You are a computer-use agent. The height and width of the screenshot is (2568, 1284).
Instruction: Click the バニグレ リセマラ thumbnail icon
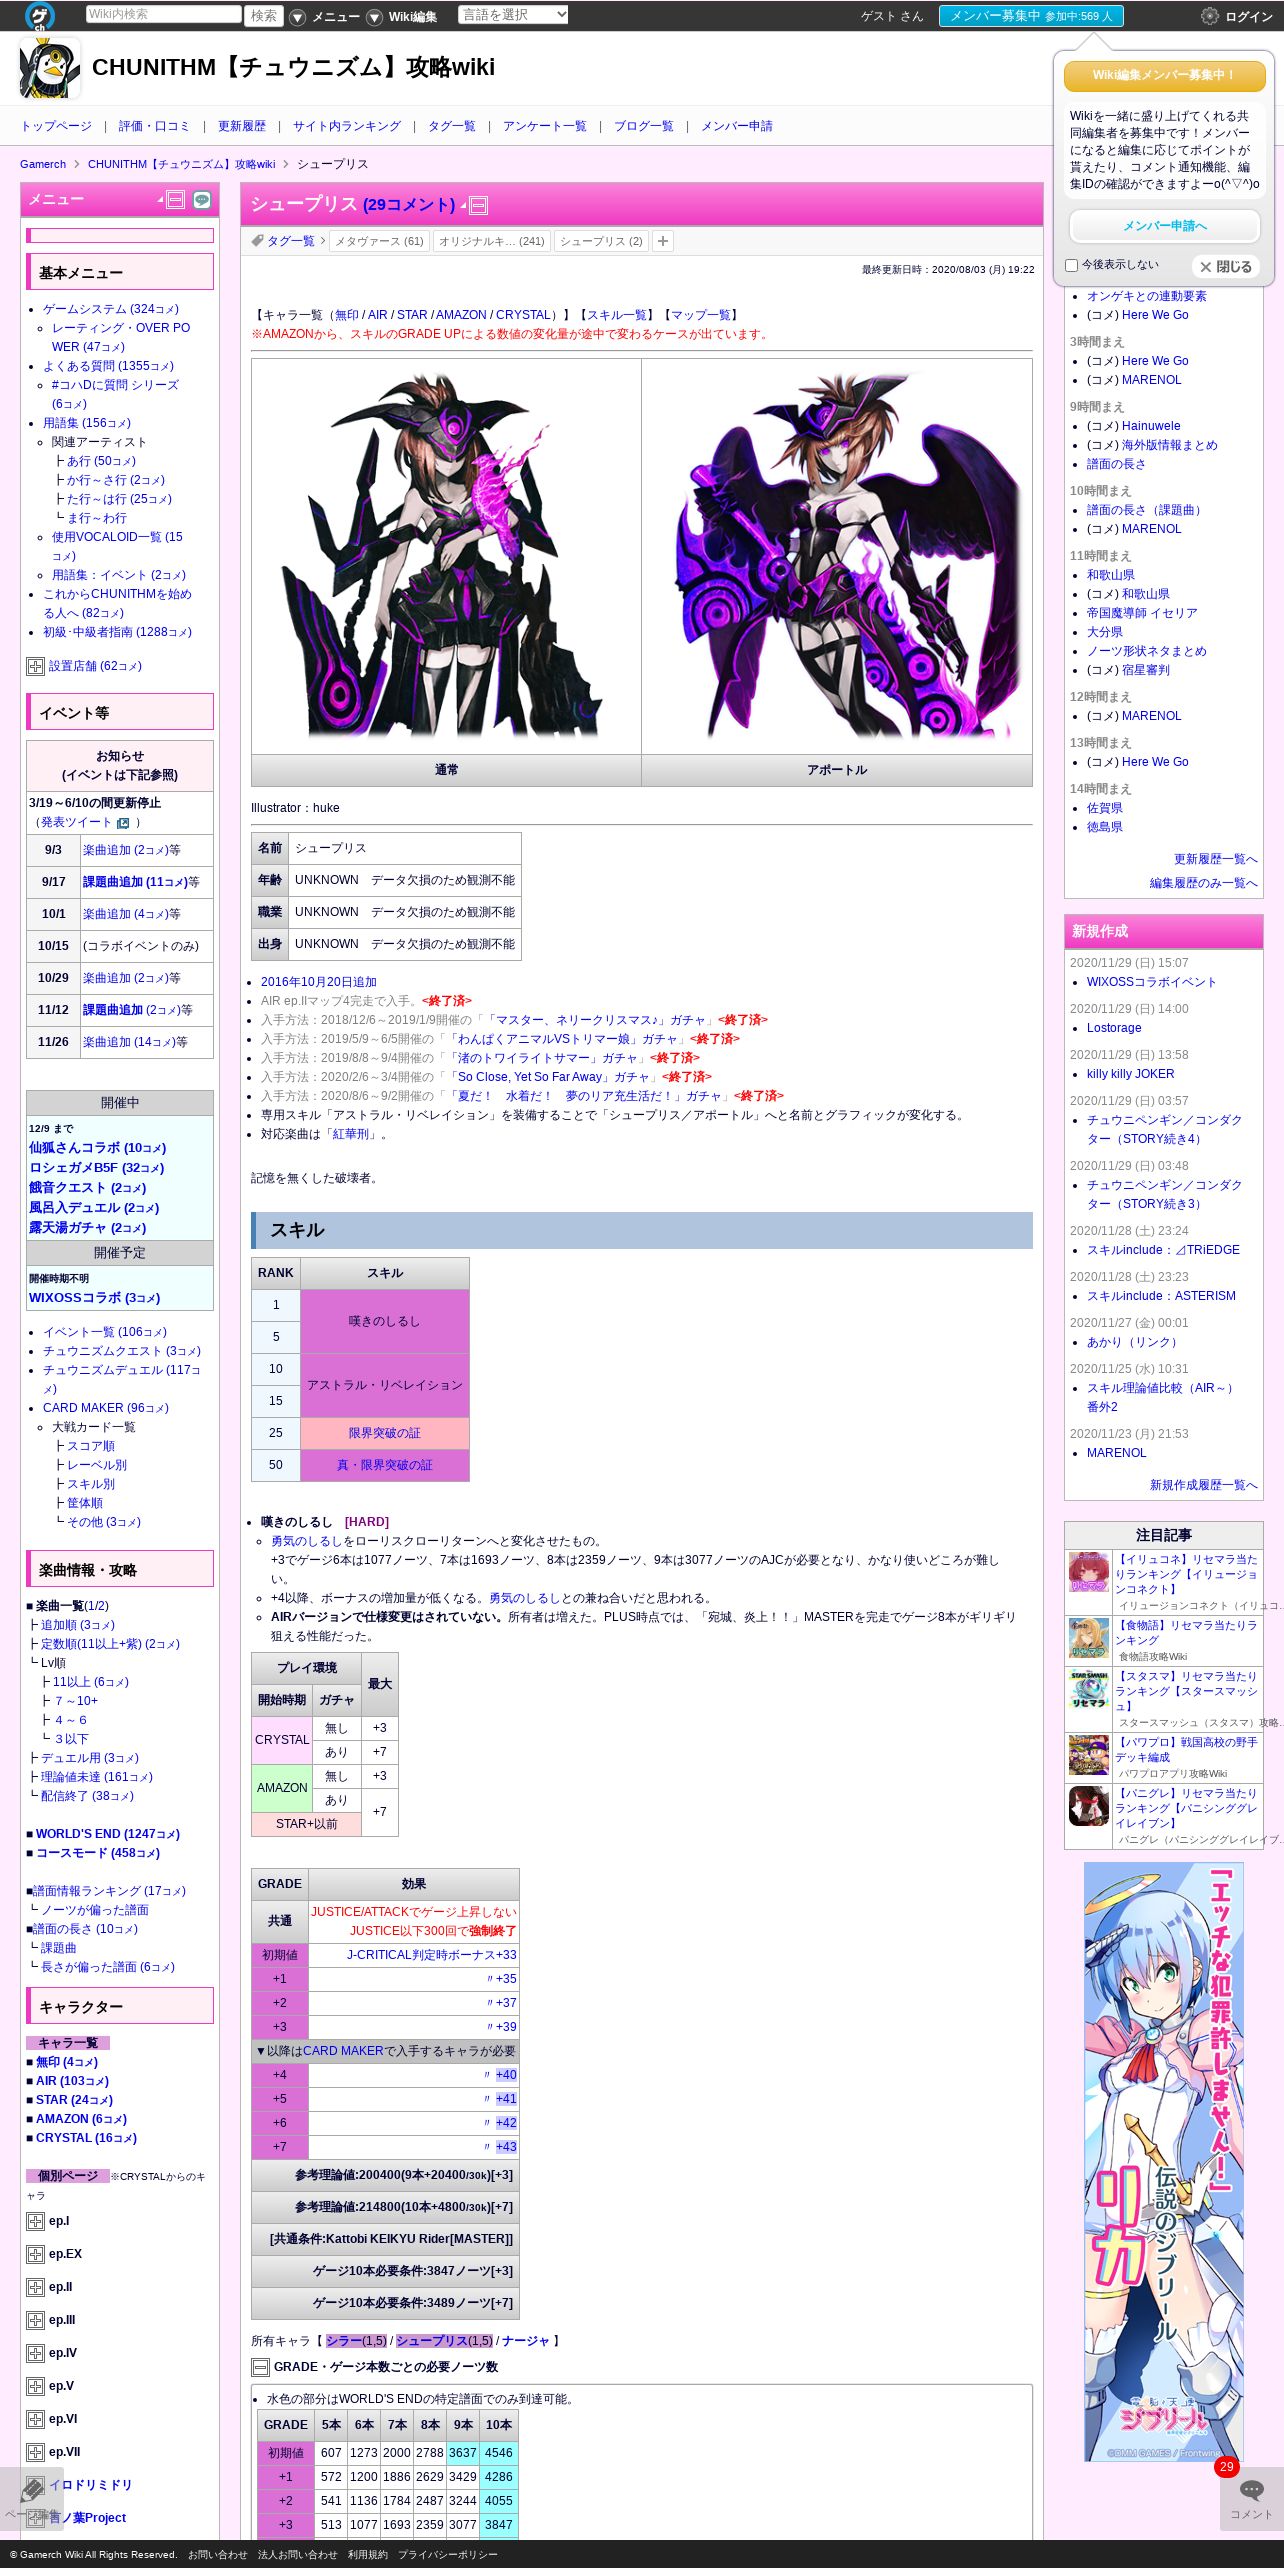(x=1088, y=1806)
